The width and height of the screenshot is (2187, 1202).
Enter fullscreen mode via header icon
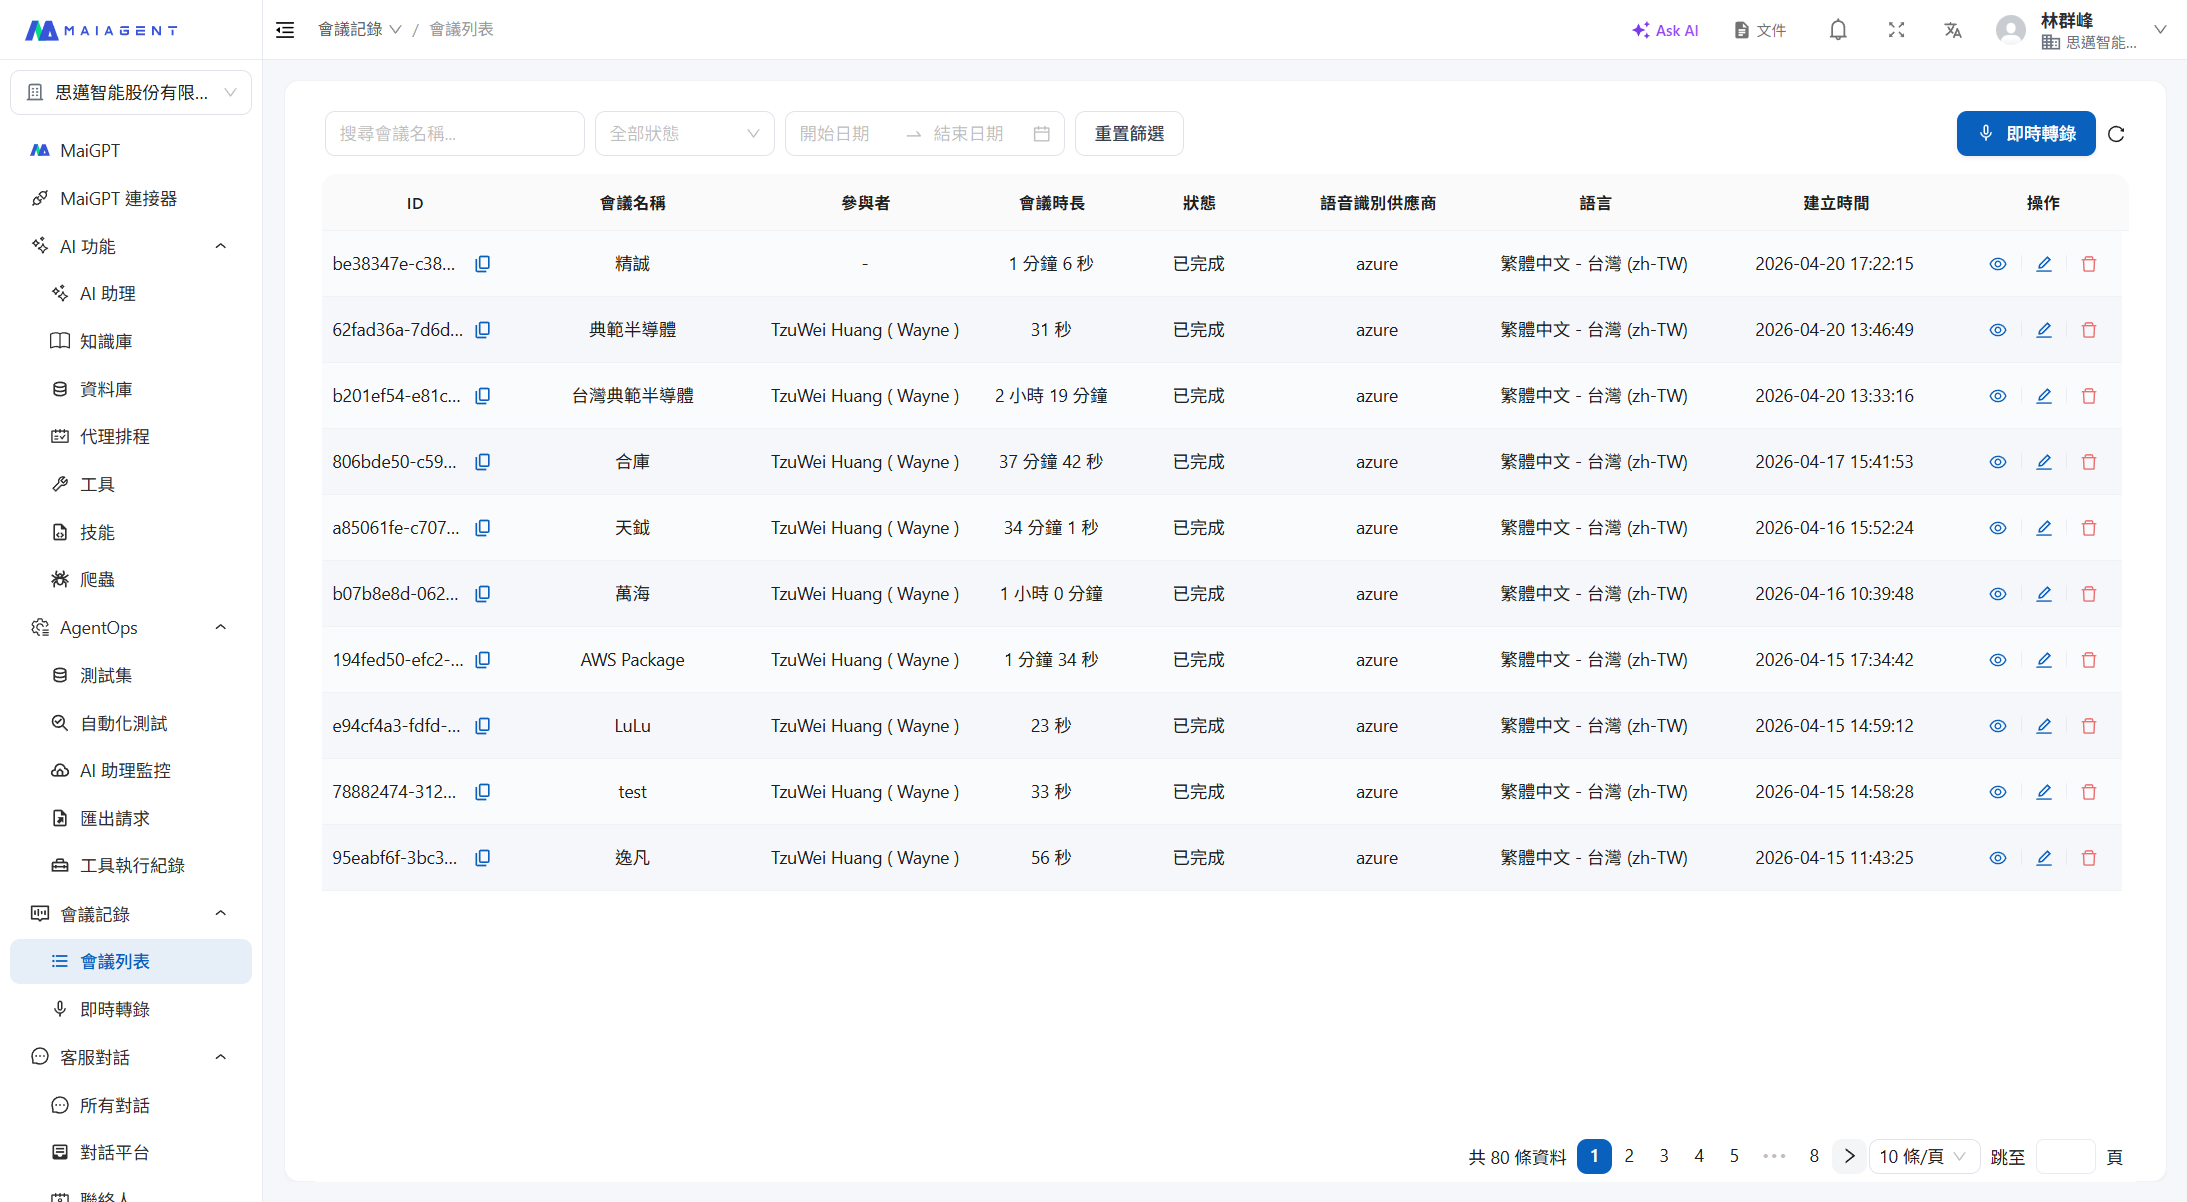pos(1896,30)
